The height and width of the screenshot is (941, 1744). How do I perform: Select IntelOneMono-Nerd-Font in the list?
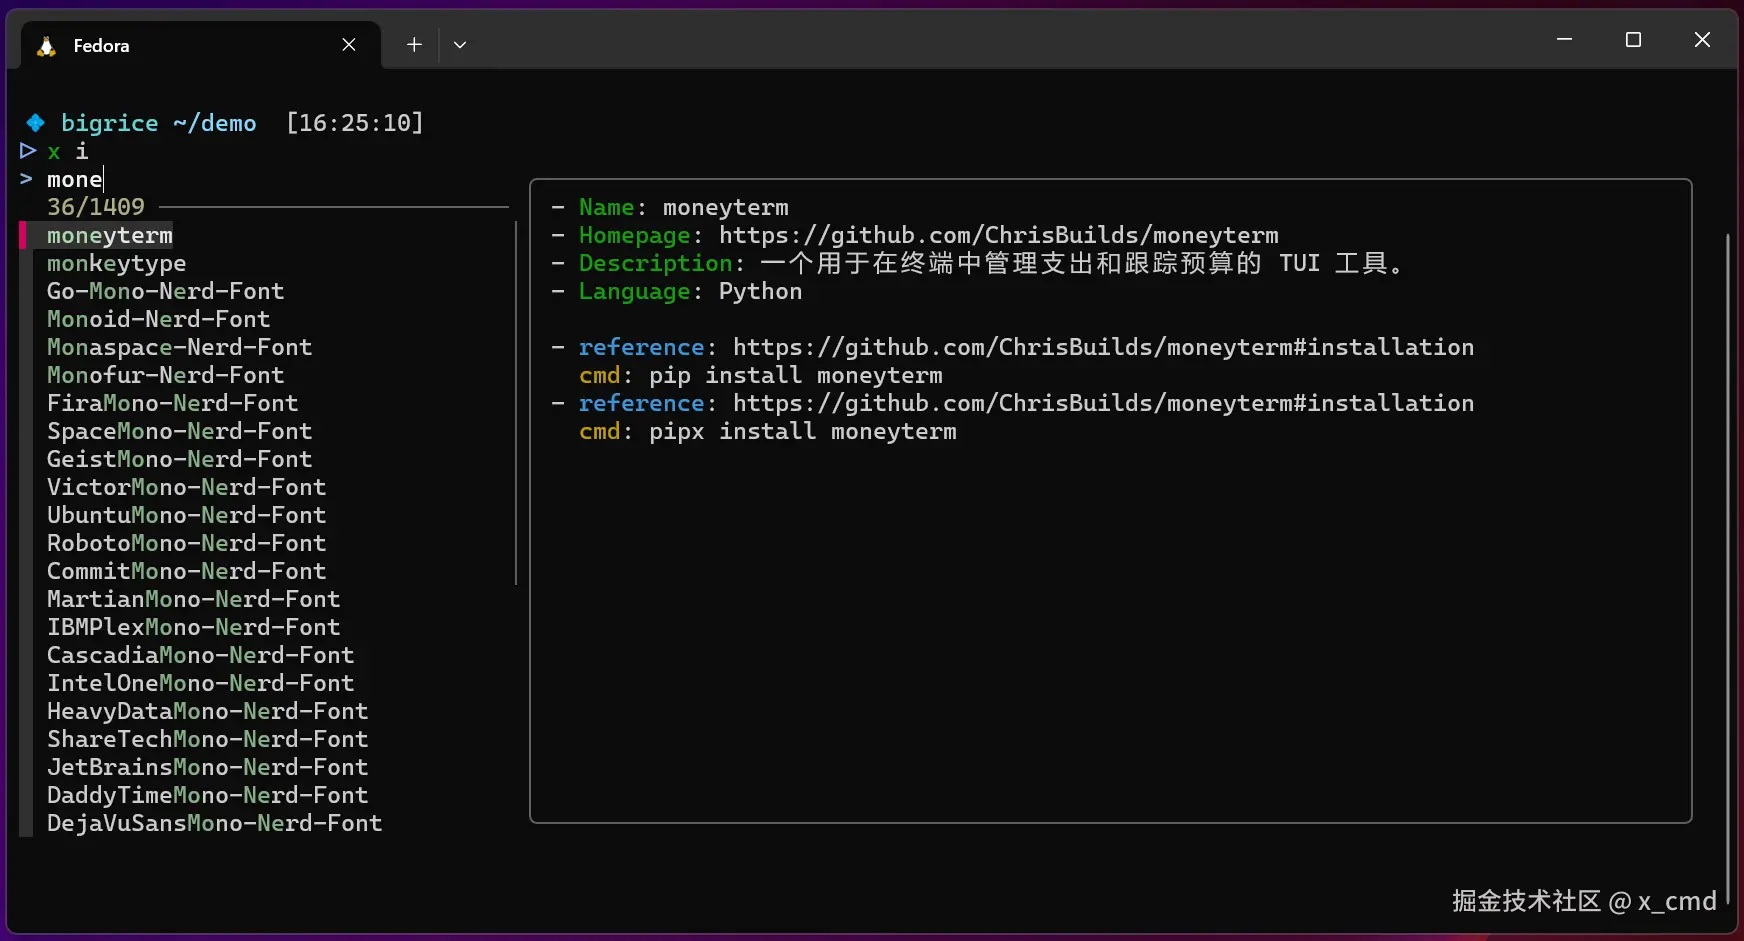[x=200, y=684]
